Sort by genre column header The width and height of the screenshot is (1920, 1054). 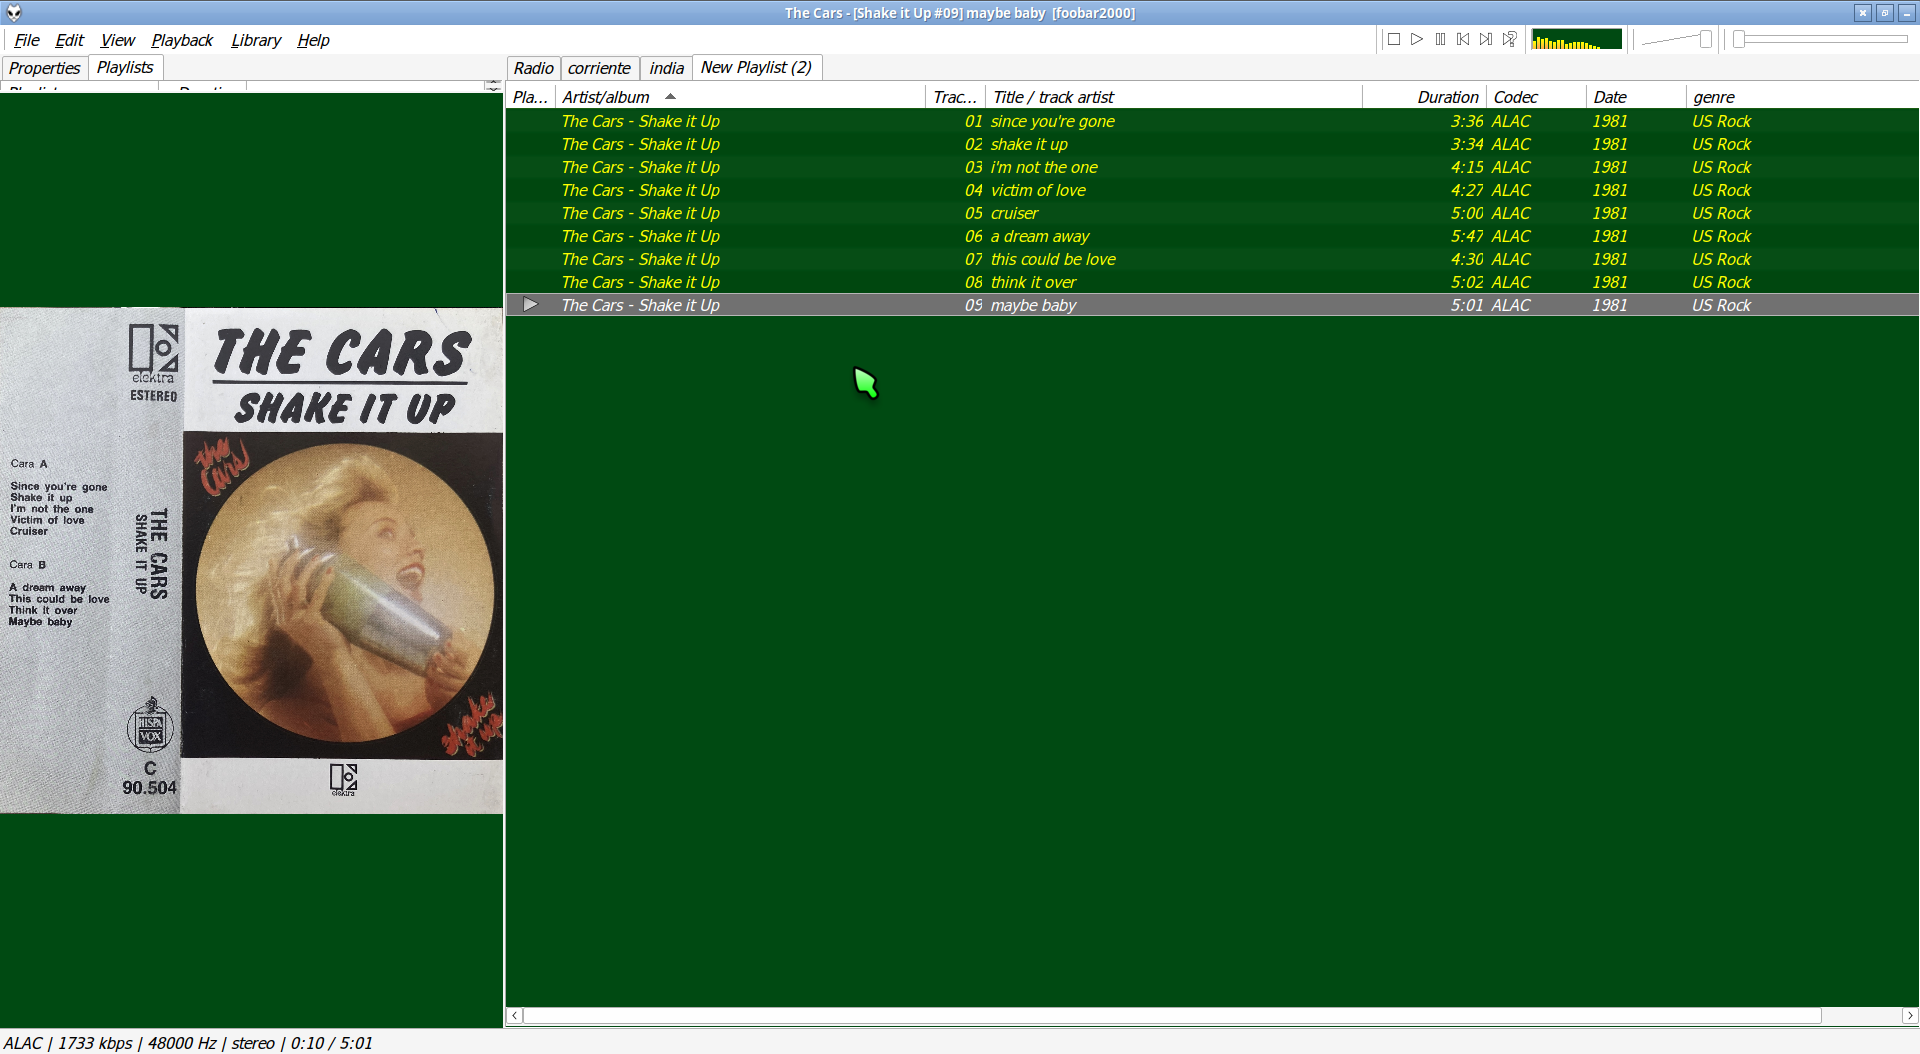click(x=1802, y=97)
